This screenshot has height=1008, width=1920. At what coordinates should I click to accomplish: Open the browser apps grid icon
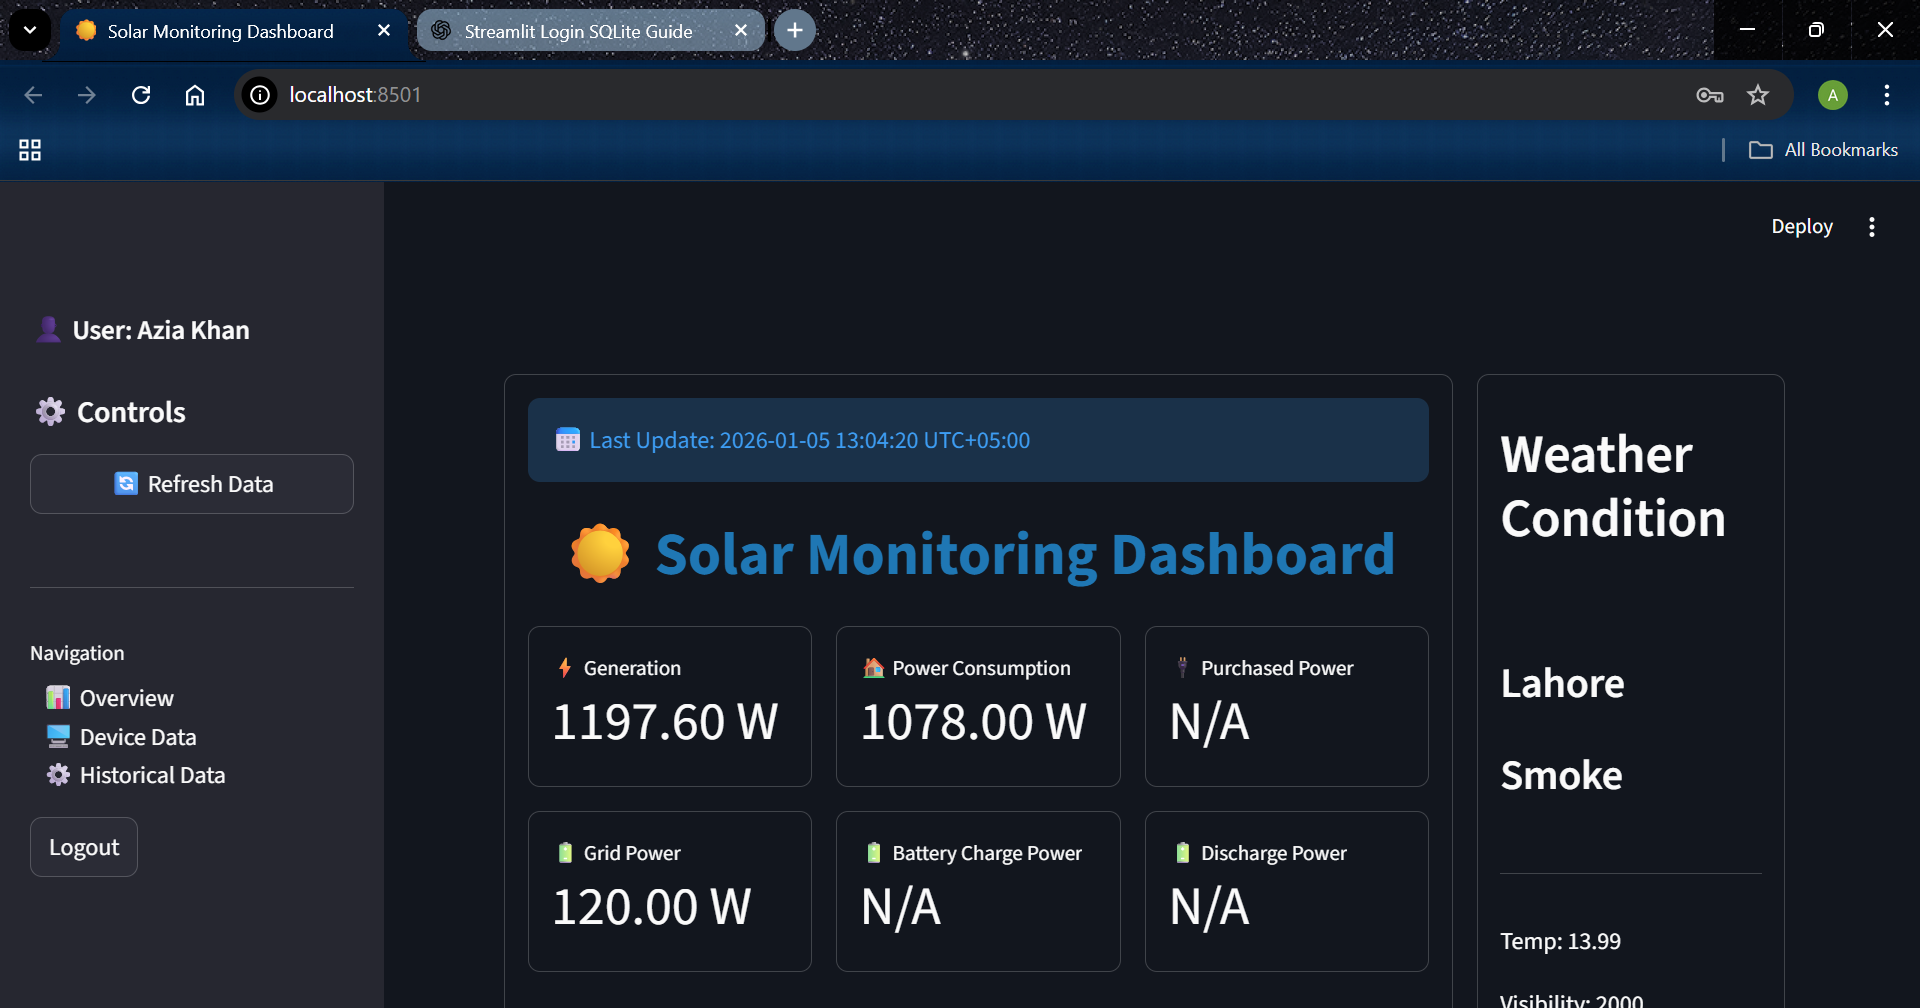[x=30, y=150]
